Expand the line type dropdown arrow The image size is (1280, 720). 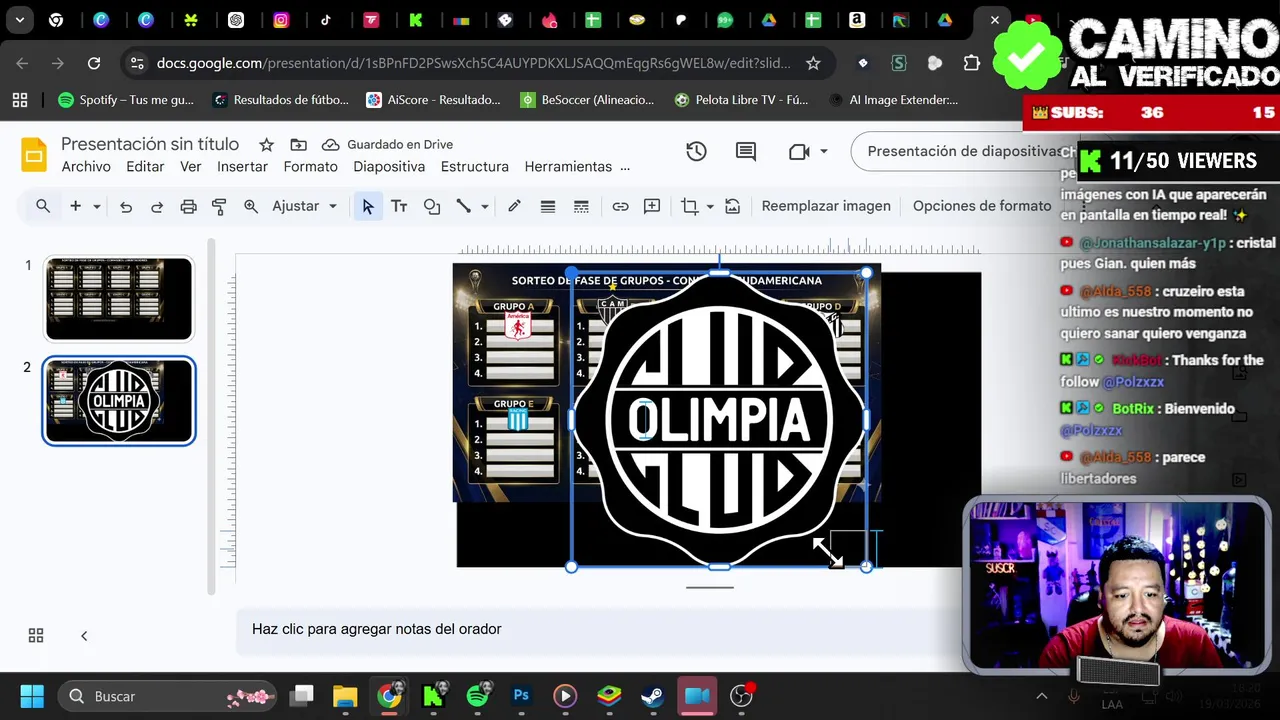tap(485, 207)
